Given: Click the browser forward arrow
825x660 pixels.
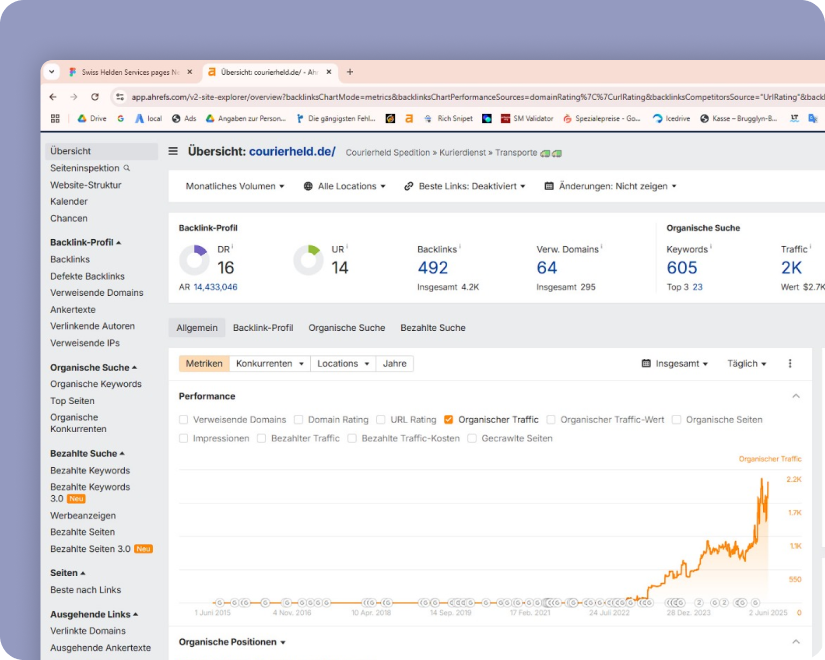Looking at the screenshot, I should (x=74, y=97).
